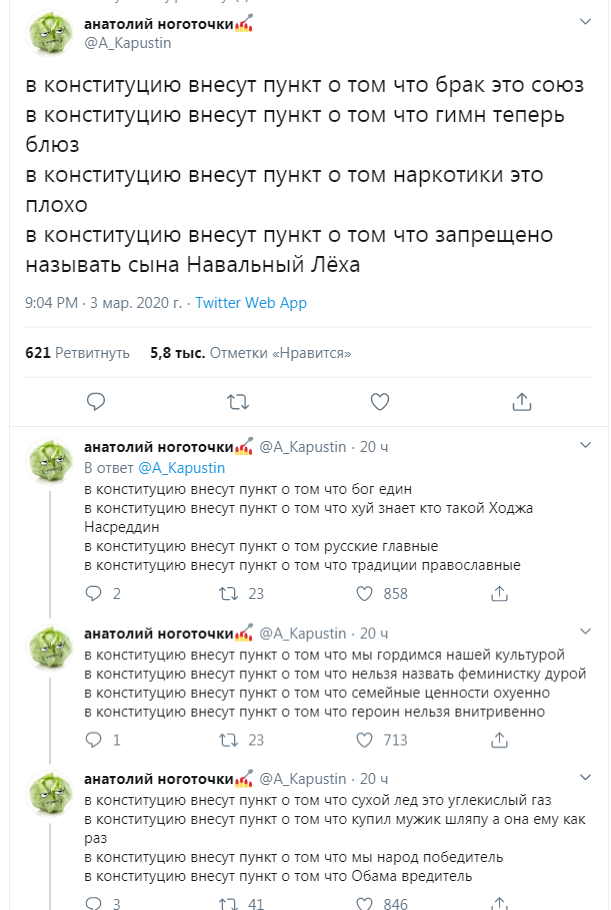Like the main tweet with heart icon
Screen dimensions: 611x910
[380, 402]
